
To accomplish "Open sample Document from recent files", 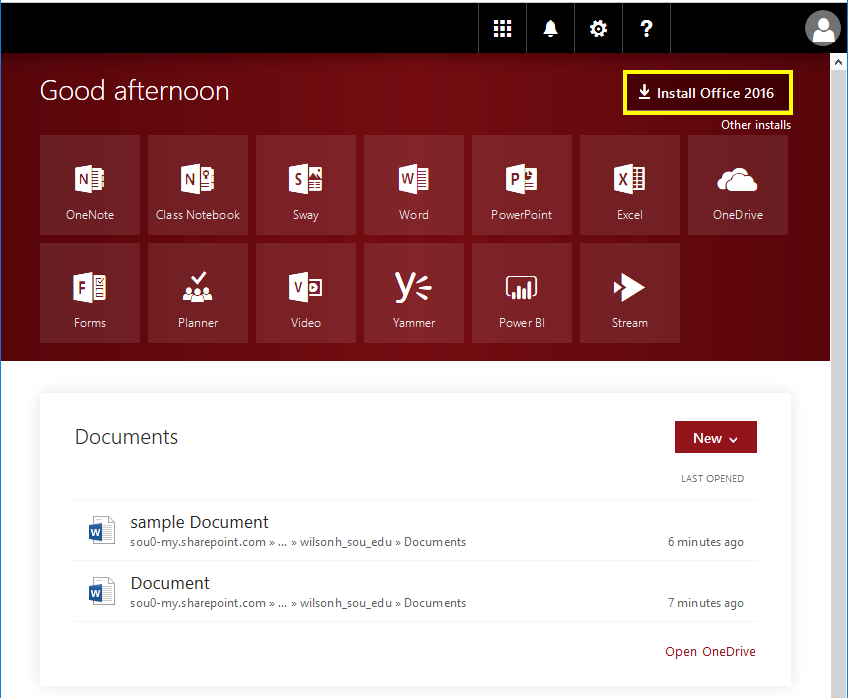I will tap(199, 522).
